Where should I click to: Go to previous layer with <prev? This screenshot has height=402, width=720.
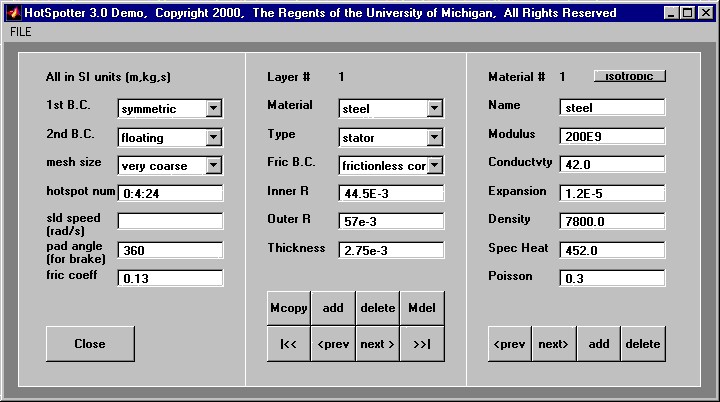point(332,344)
